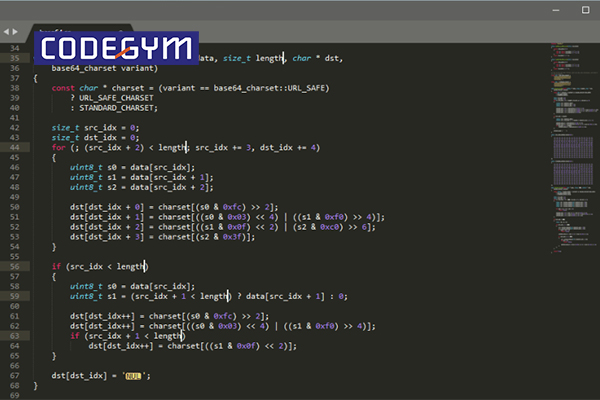This screenshot has width=600, height=400.
Task: Click the 'if' keyword on line 56
Action: pos(56,266)
